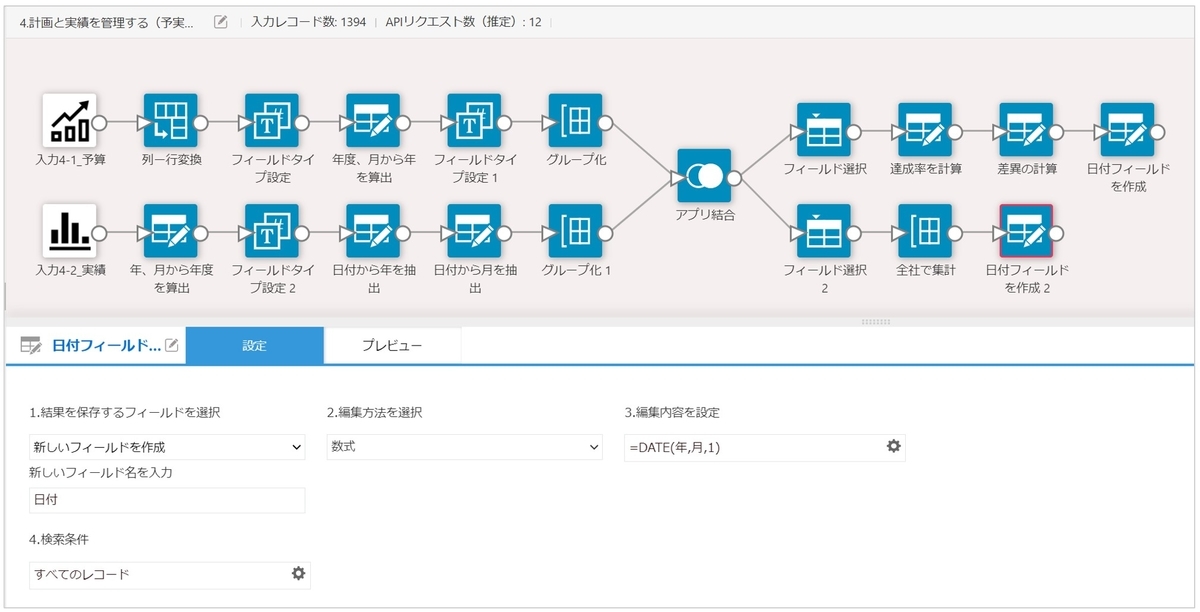The image size is (1200, 612).
Task: Click the panel divider drag handle
Action: [x=875, y=322]
